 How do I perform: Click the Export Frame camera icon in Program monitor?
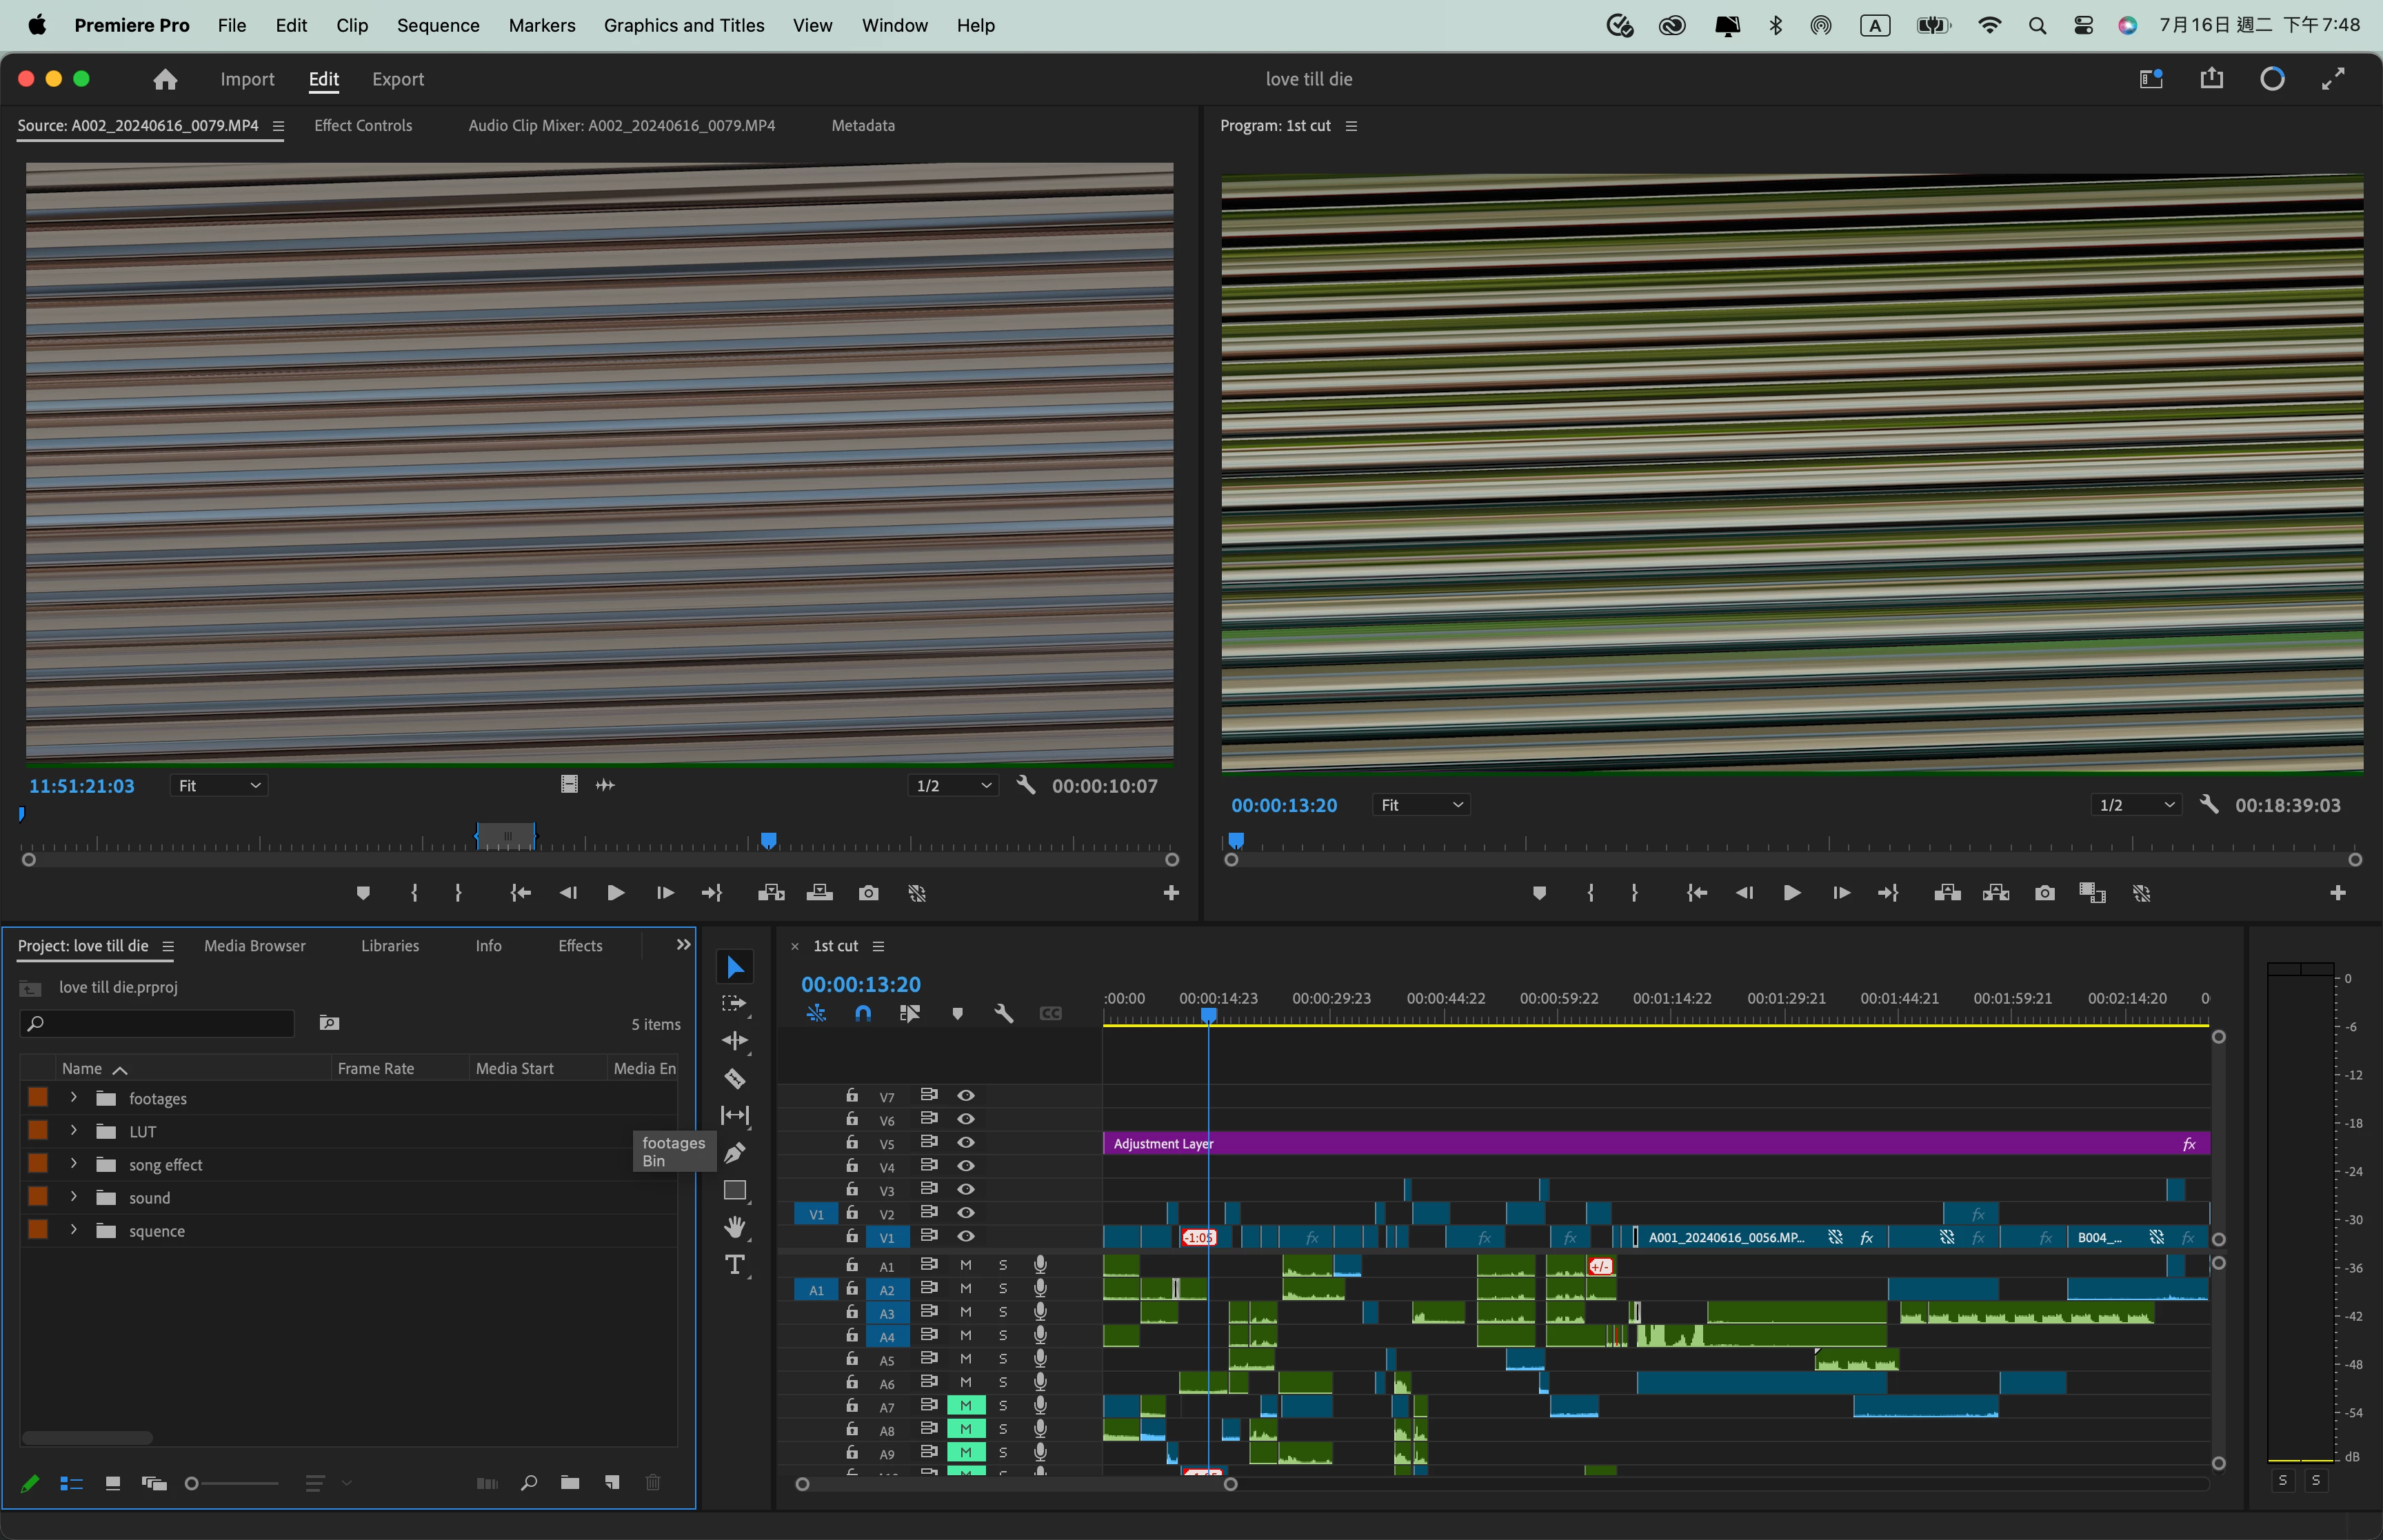(2044, 893)
